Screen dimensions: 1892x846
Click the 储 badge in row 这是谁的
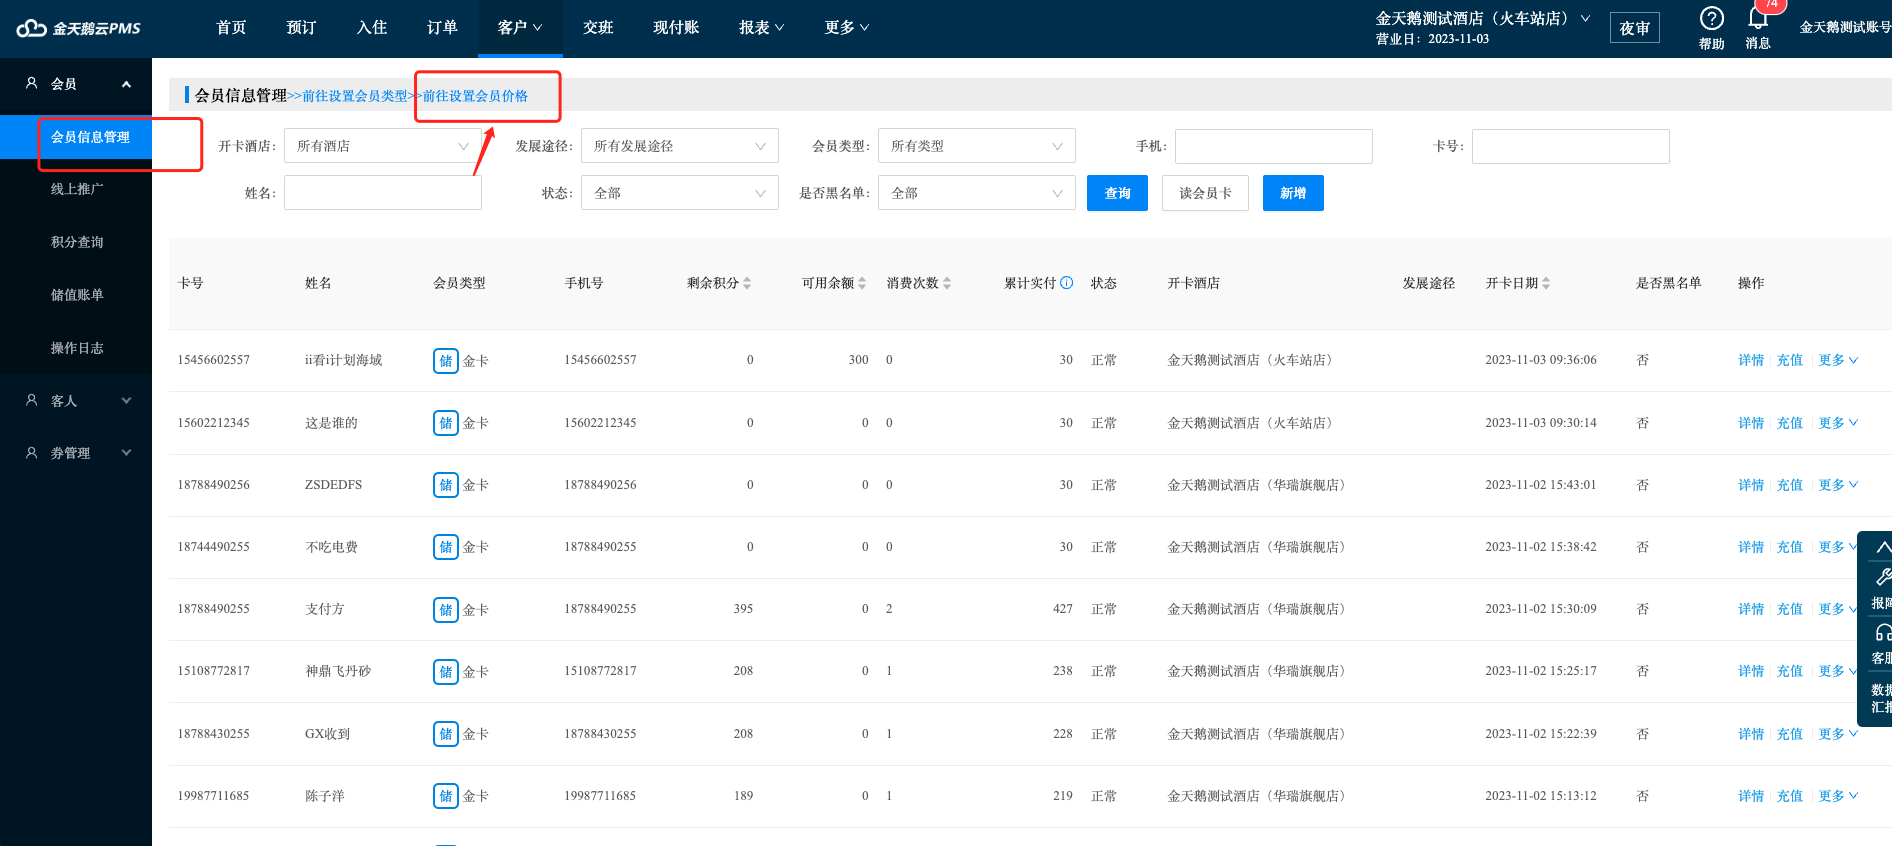tap(446, 423)
